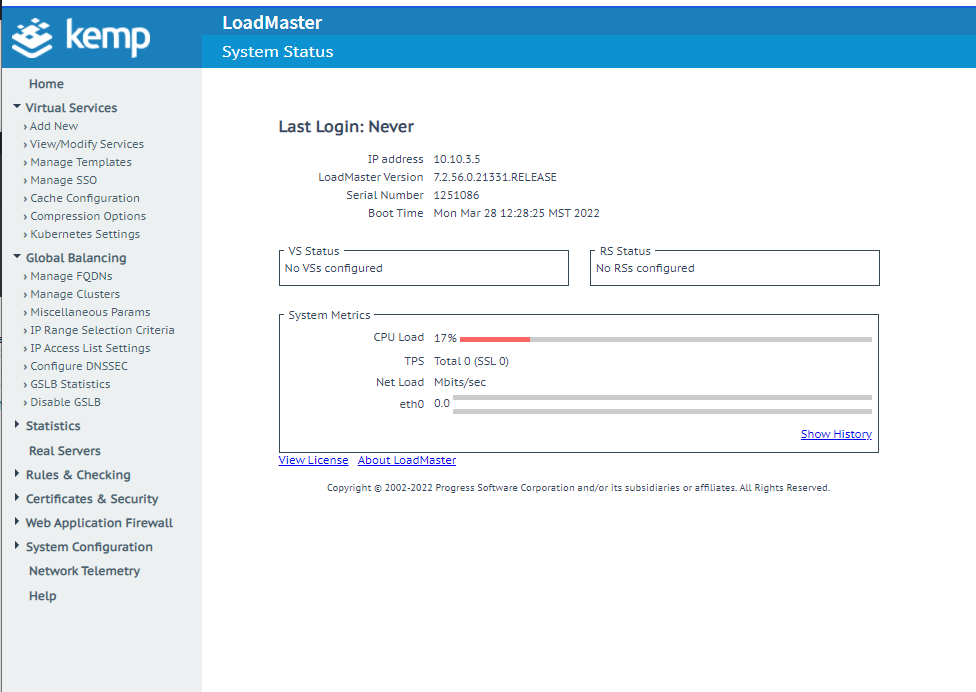Open Add New virtual service
976x692 pixels.
54,126
